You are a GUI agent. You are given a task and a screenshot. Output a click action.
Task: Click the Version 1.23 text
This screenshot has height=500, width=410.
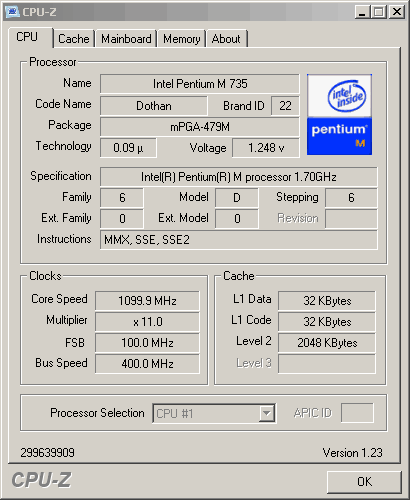click(353, 453)
